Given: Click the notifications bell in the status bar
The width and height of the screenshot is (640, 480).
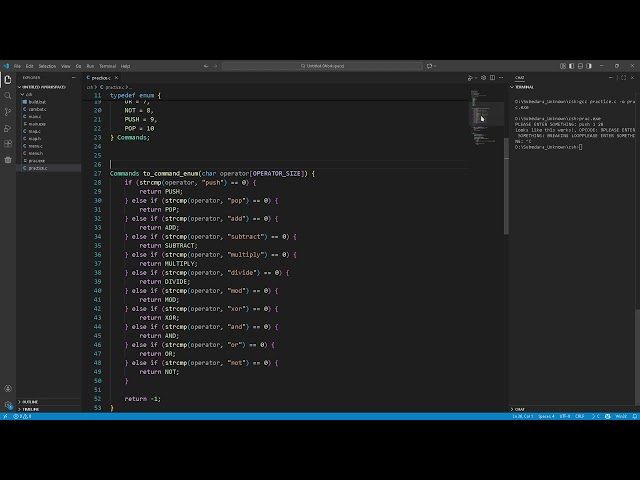Looking at the screenshot, I should 634,416.
